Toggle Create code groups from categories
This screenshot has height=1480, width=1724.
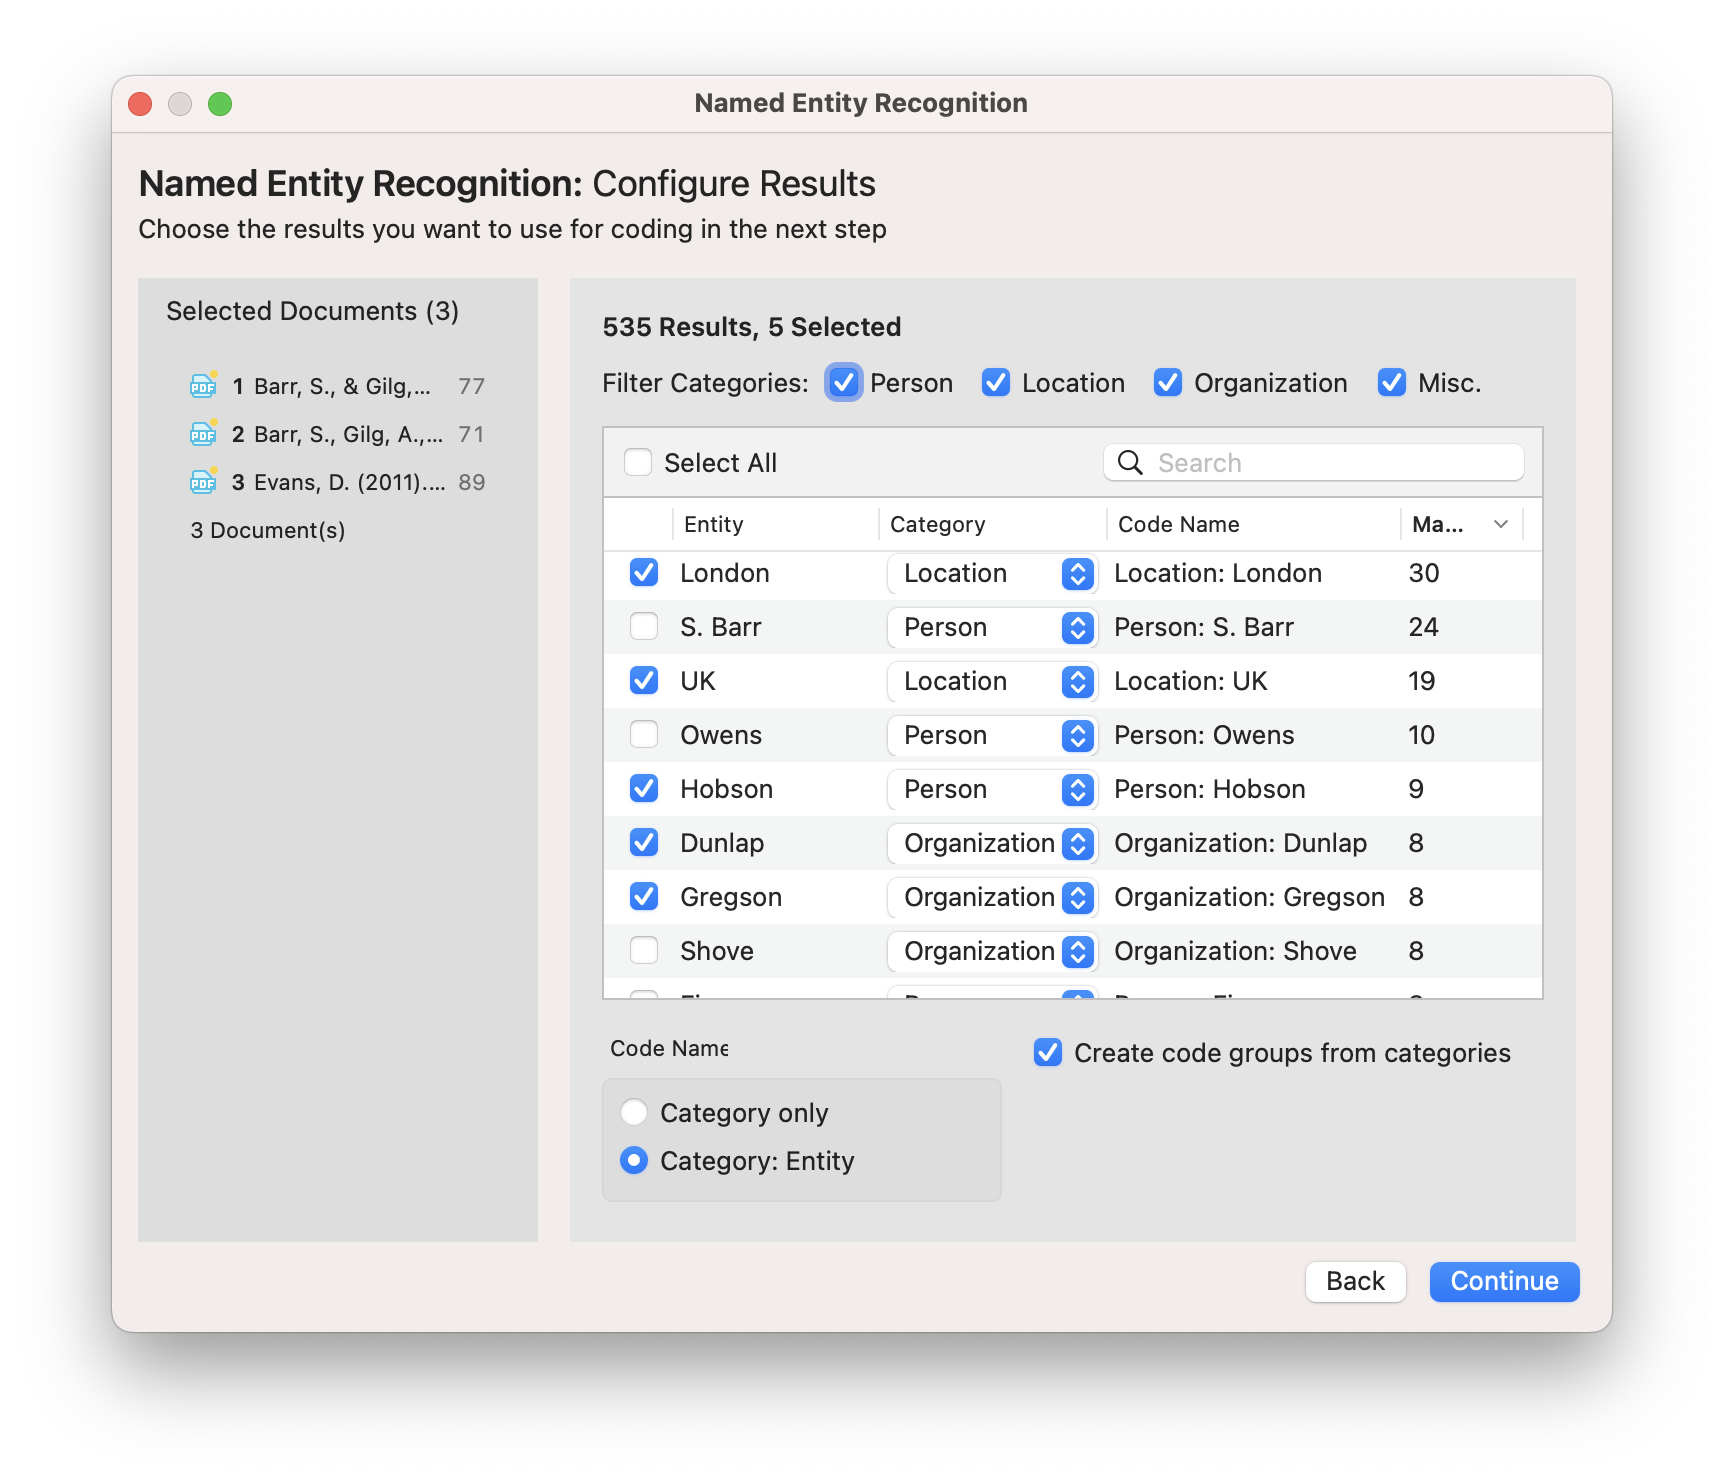(x=1048, y=1053)
